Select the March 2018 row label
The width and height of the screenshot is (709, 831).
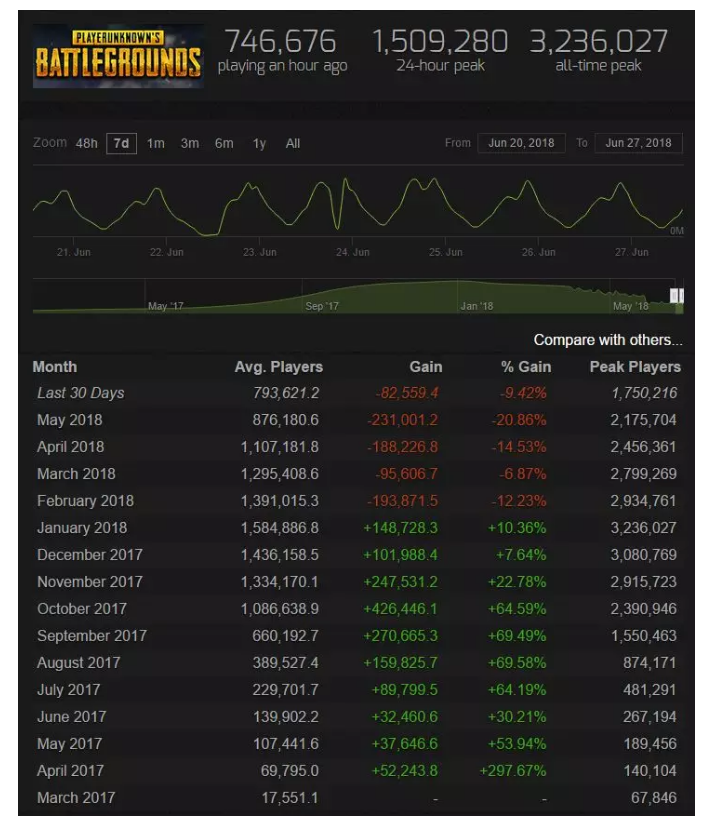pos(76,474)
